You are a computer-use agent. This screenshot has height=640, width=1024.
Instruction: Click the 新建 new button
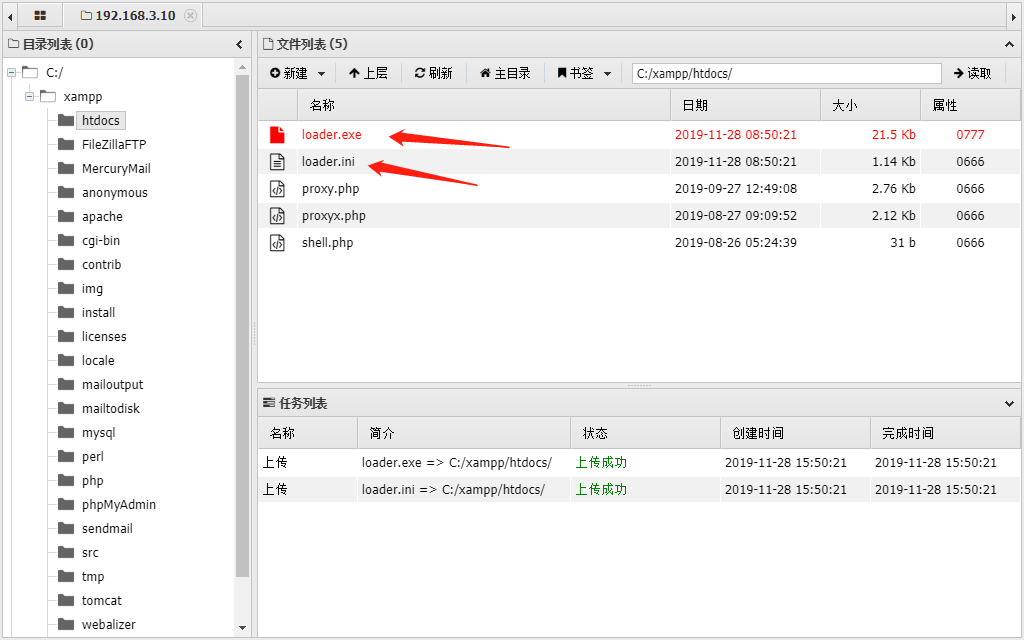[x=289, y=73]
